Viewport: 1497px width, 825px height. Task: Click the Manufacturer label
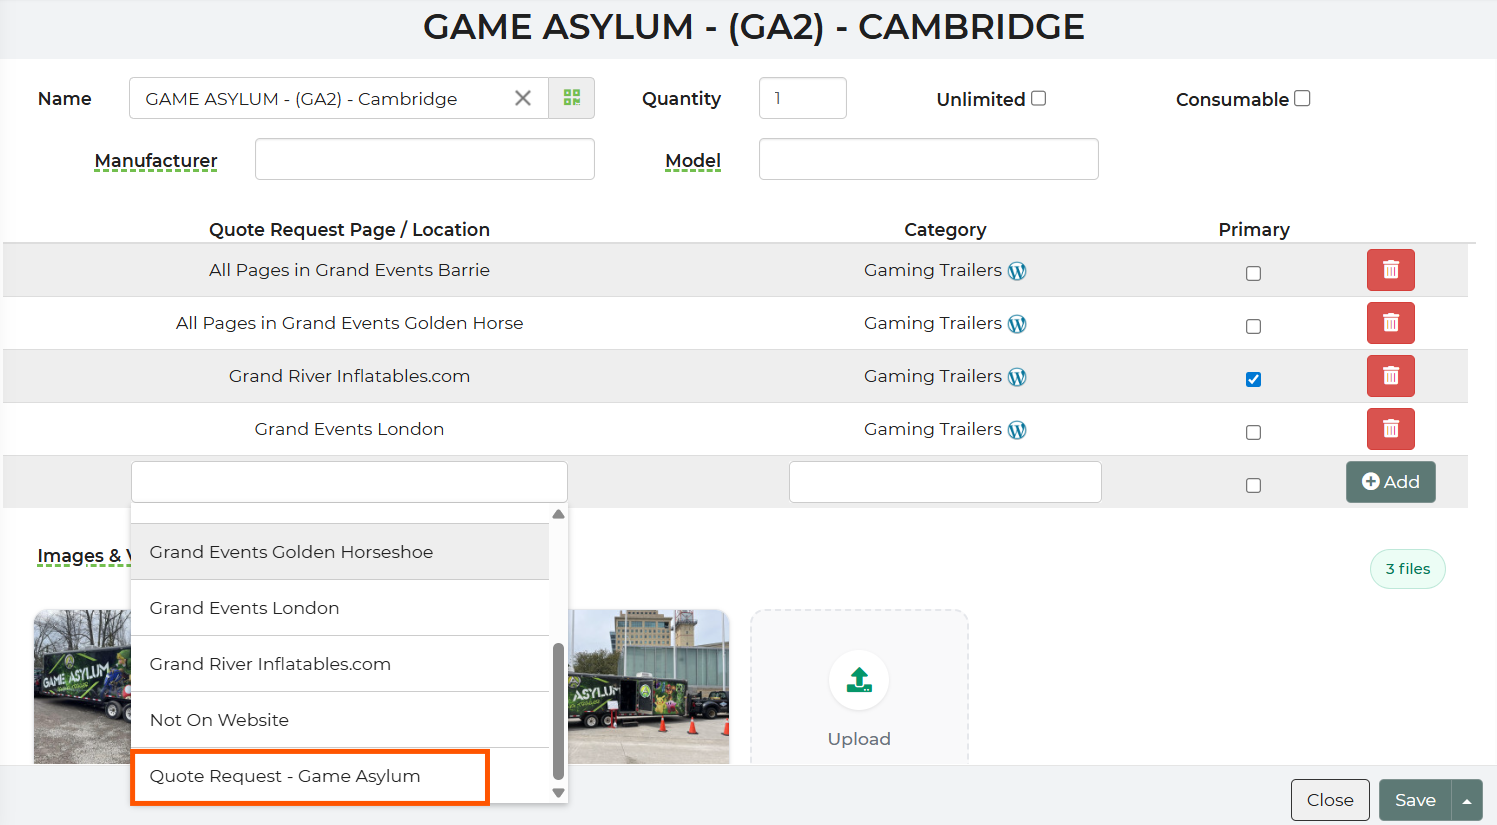pos(156,161)
